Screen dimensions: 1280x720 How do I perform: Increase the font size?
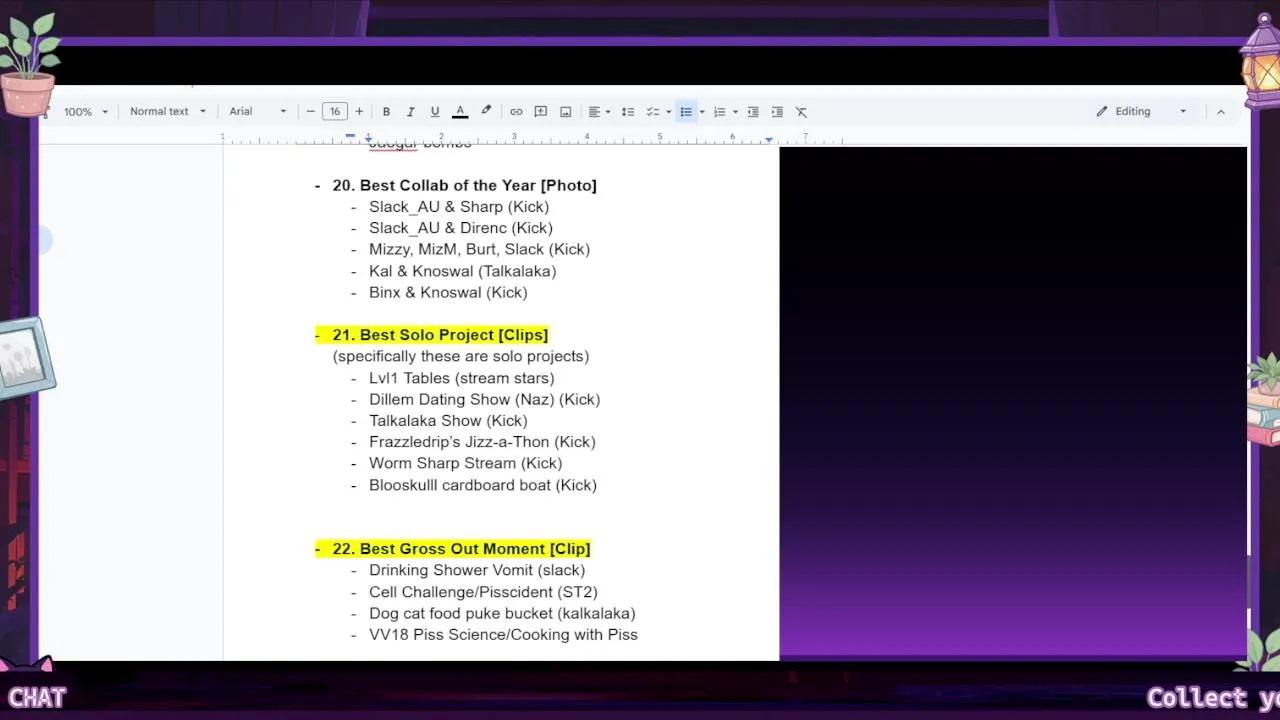click(x=359, y=112)
